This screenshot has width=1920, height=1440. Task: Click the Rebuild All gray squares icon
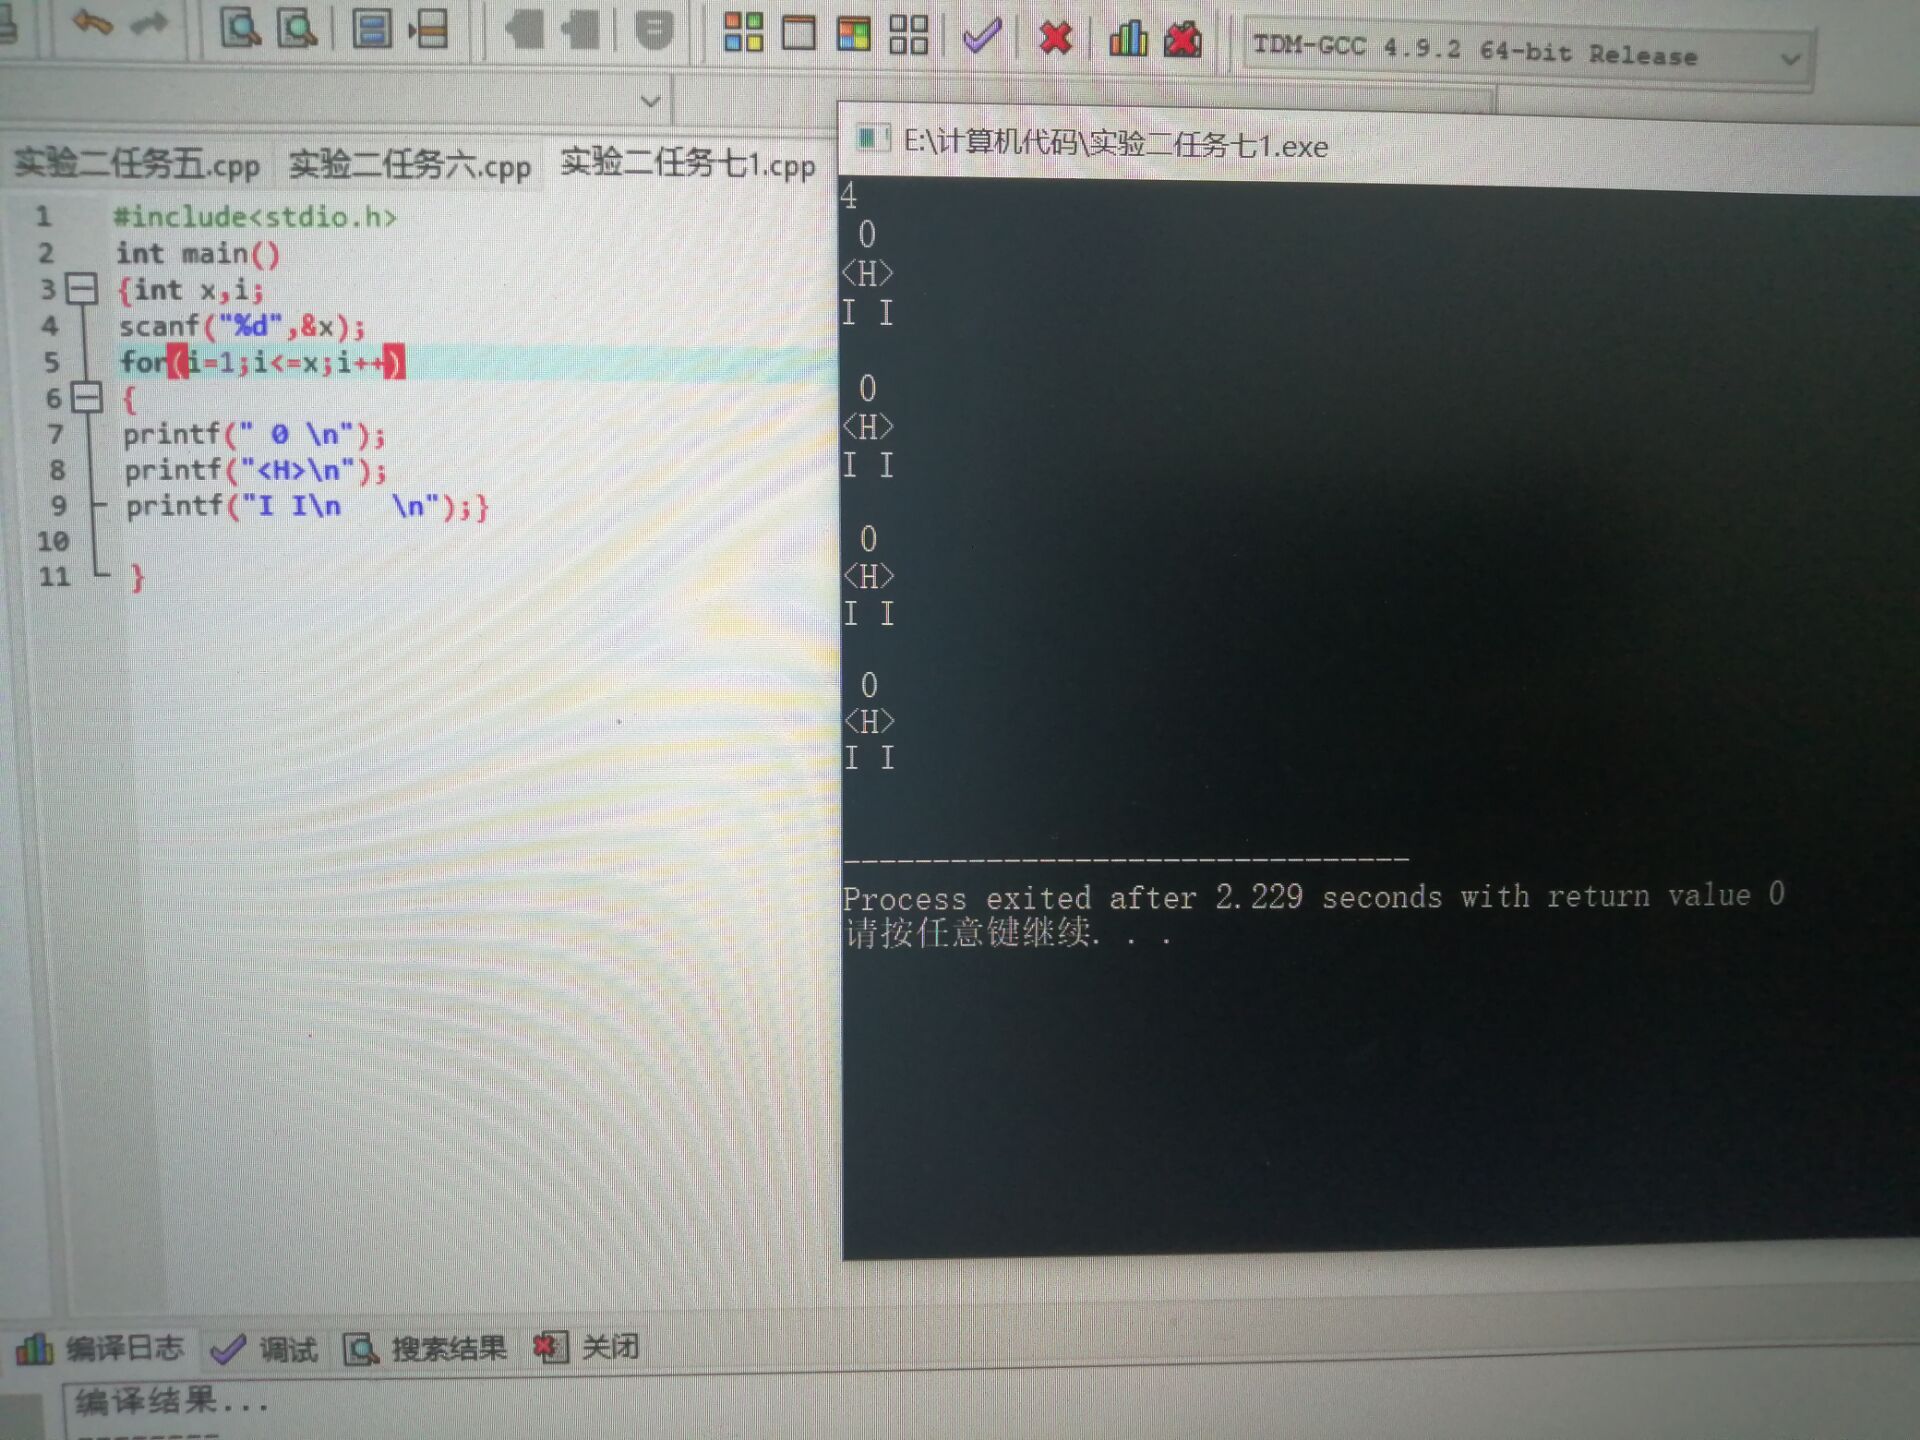pyautogui.click(x=908, y=35)
